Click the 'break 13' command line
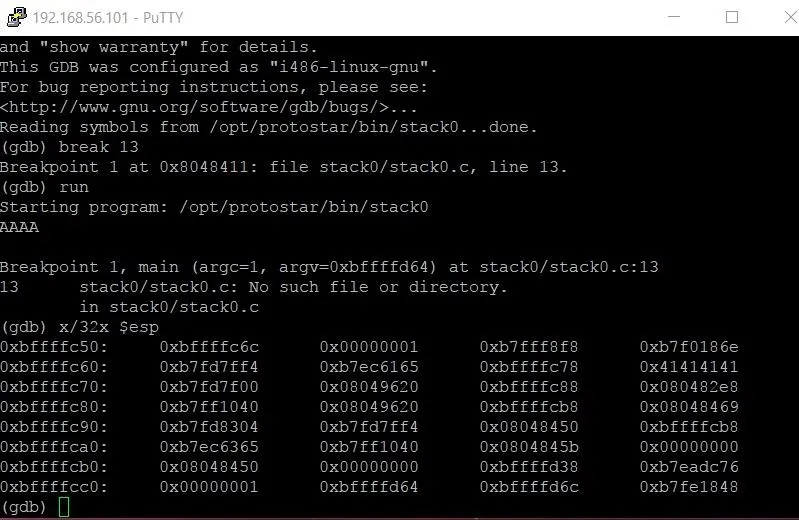 69,147
